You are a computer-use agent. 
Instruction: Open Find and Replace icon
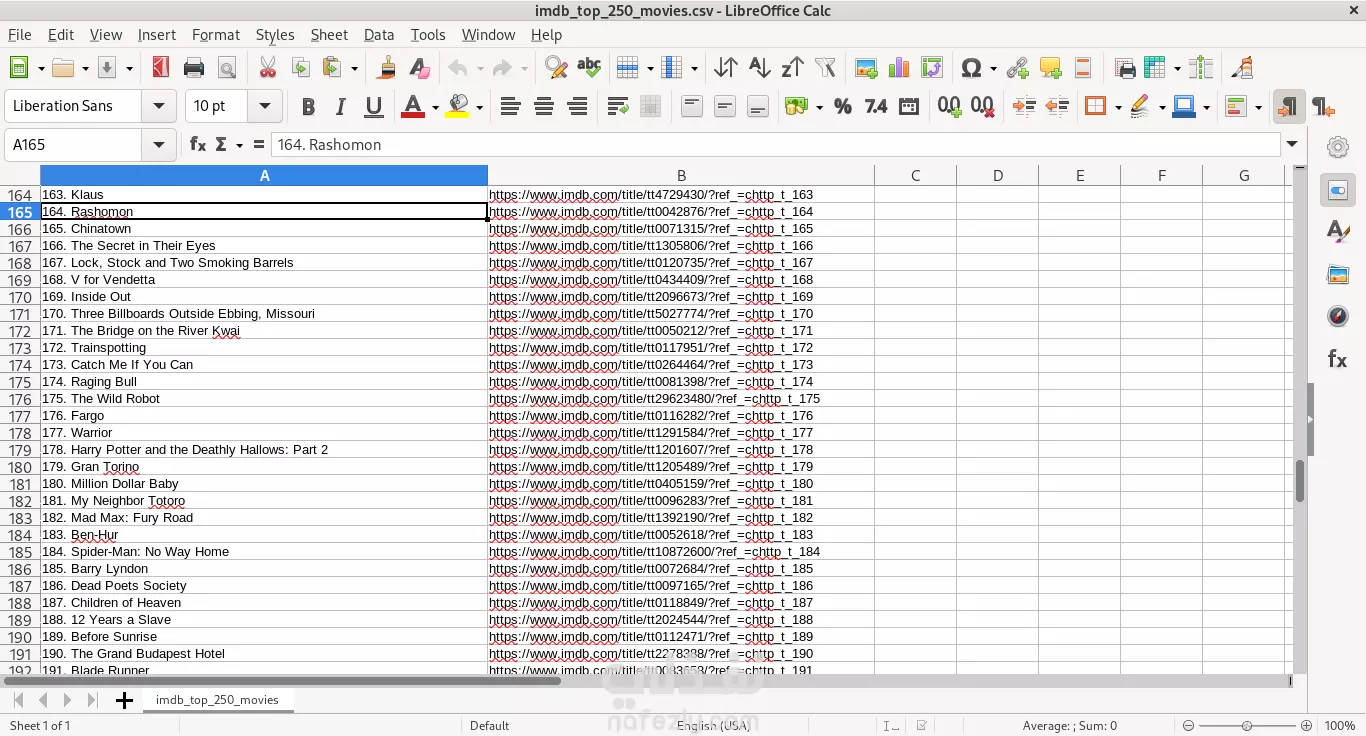point(556,68)
